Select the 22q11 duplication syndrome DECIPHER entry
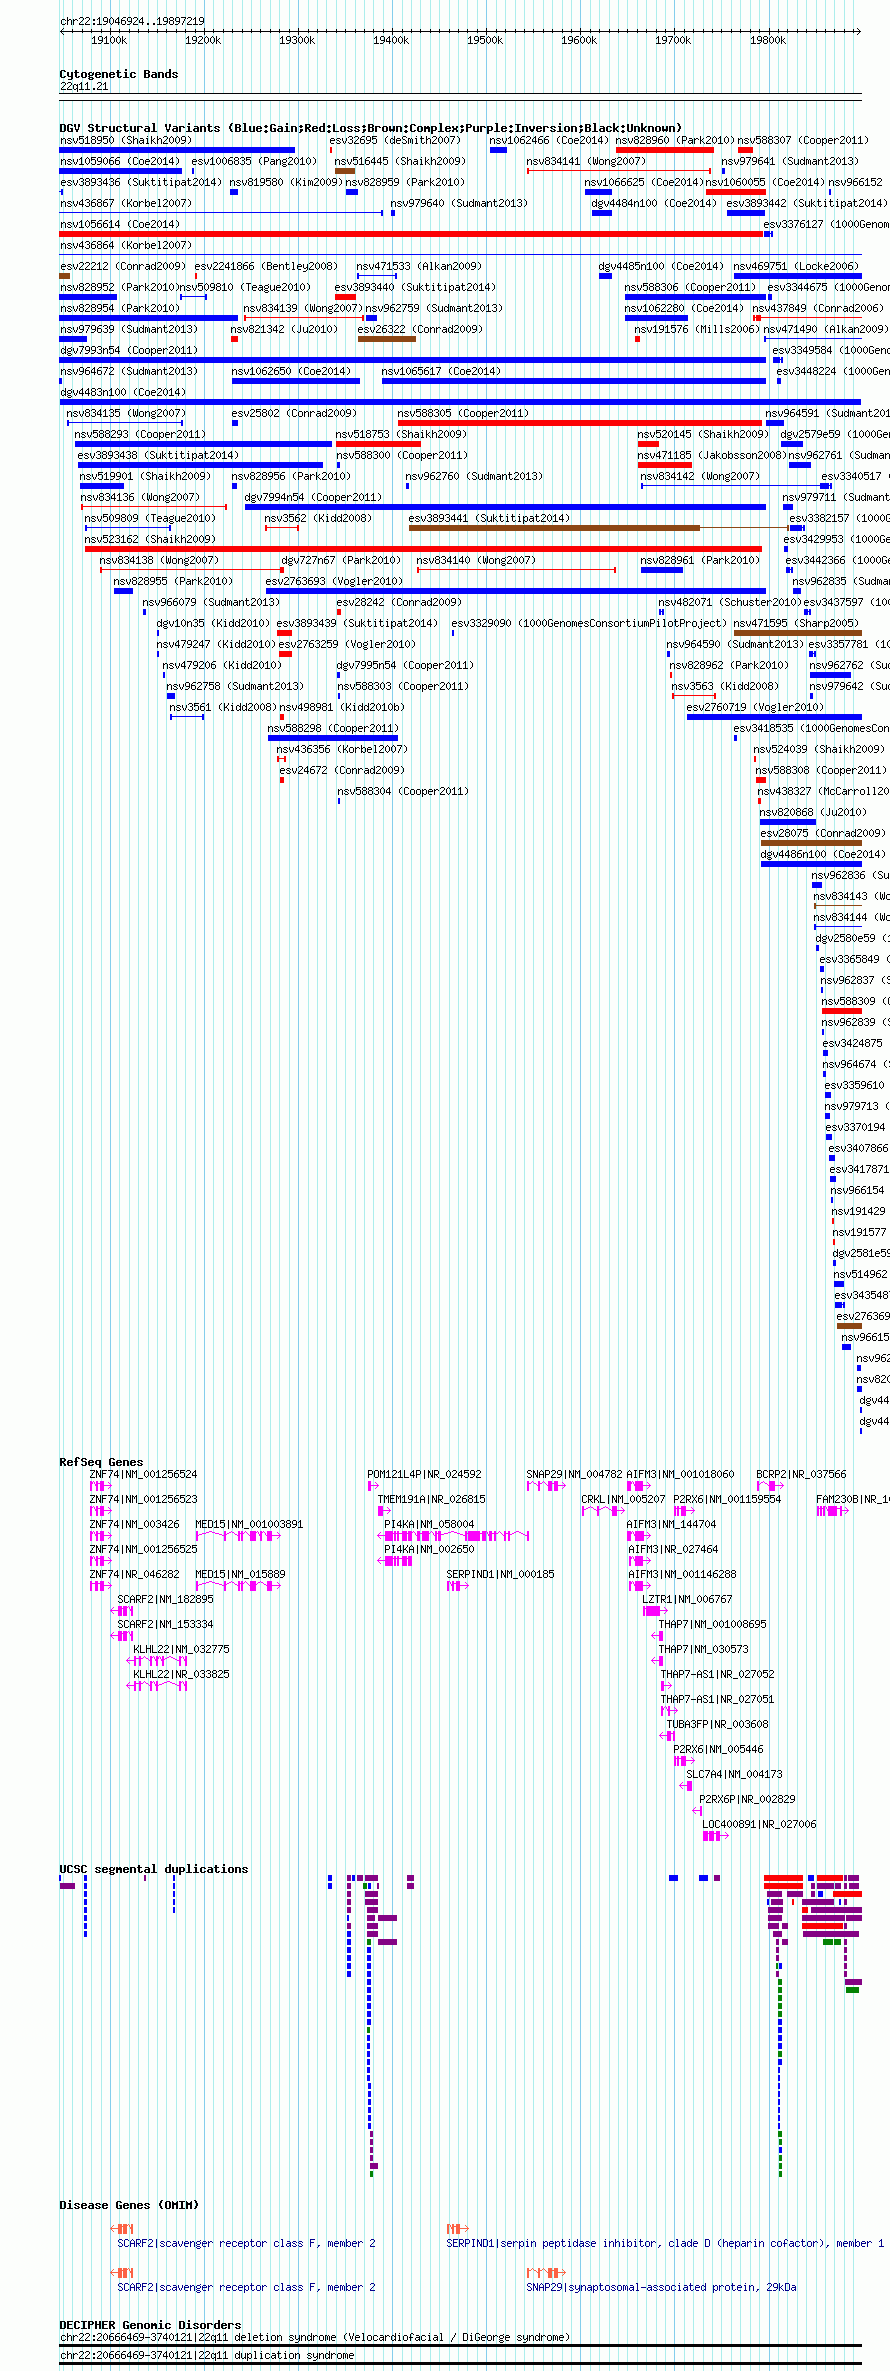 [x=460, y=2362]
